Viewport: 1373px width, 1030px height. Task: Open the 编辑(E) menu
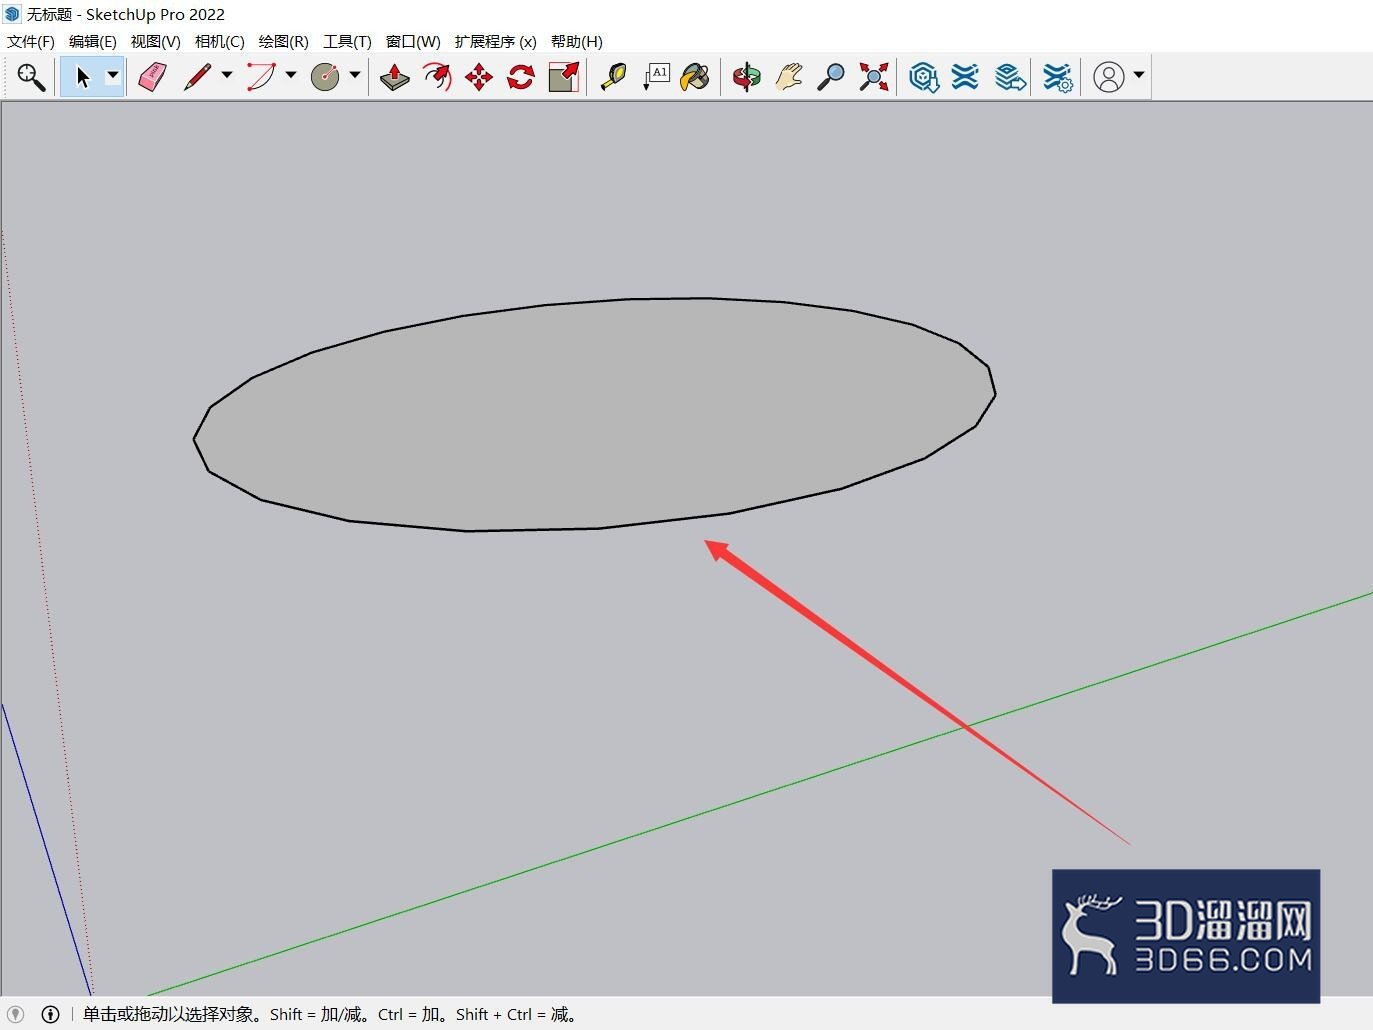(x=93, y=41)
